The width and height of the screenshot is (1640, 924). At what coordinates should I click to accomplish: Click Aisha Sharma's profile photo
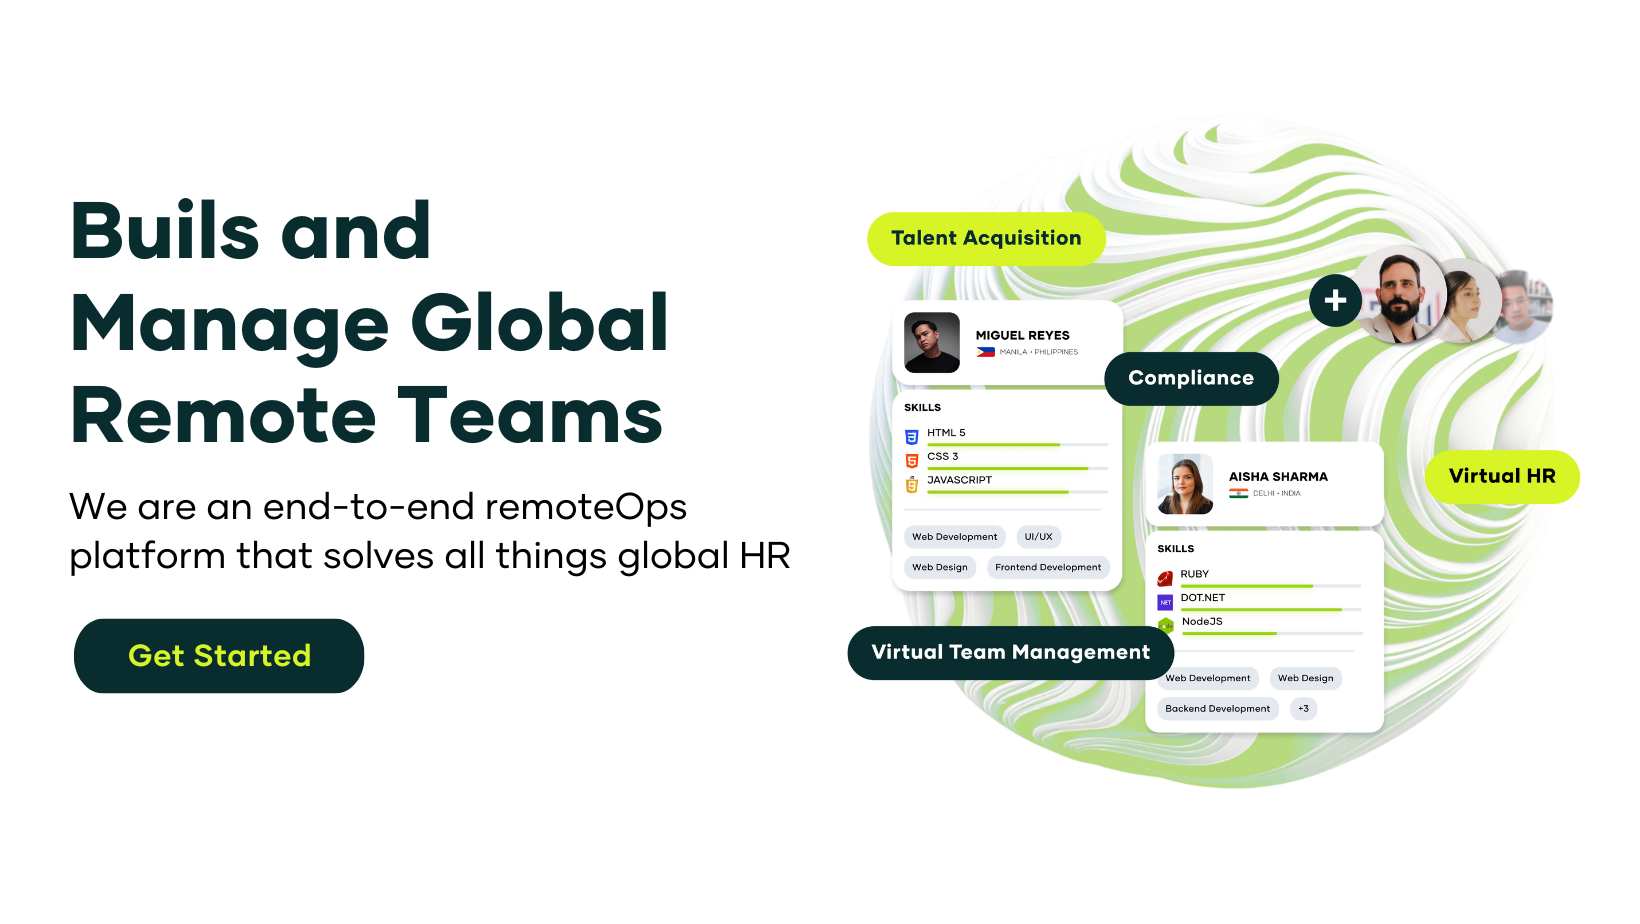[1184, 483]
